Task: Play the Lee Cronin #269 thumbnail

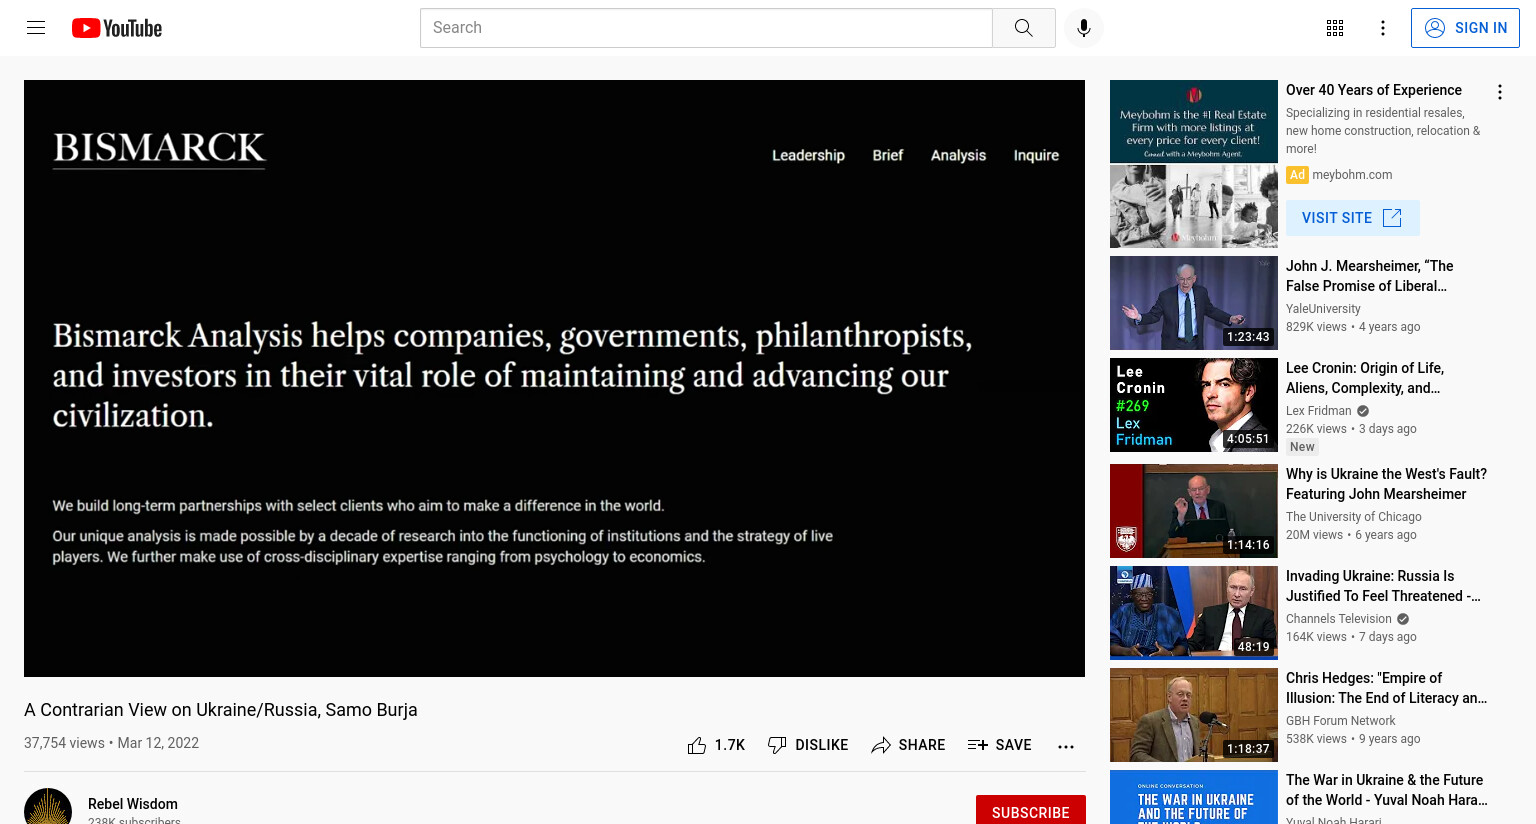Action: 1194,405
